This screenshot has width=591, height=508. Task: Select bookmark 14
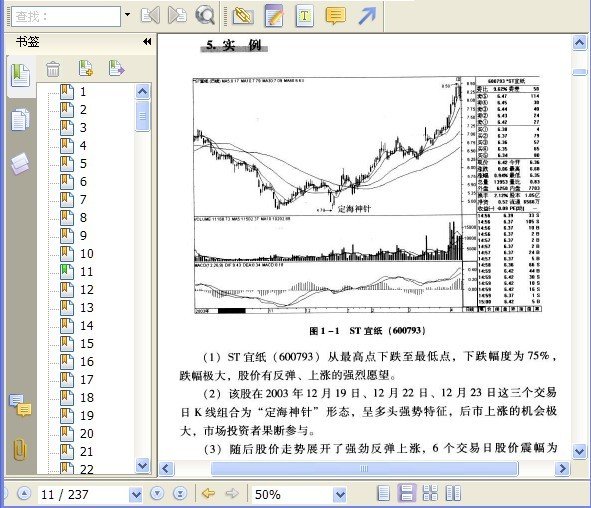[x=77, y=326]
